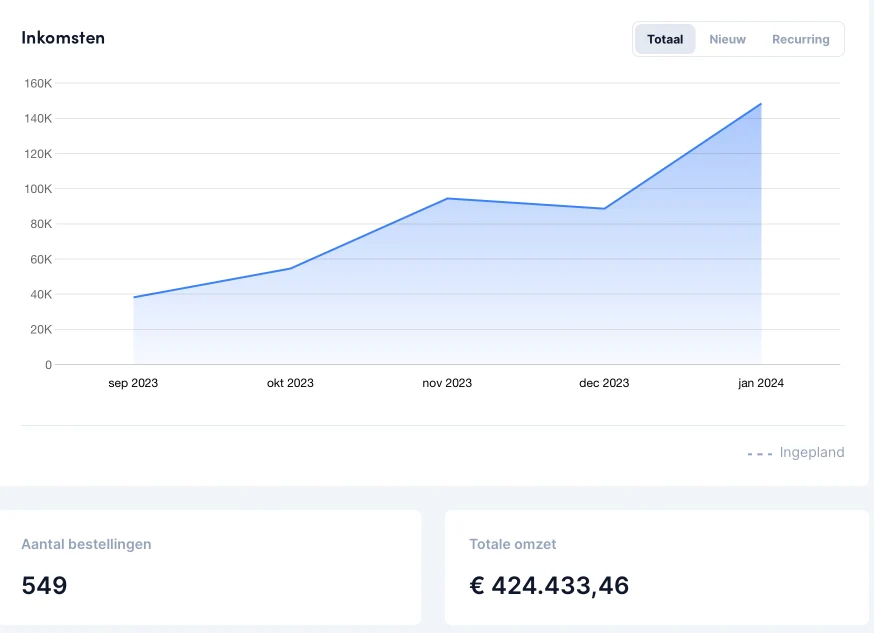The image size is (874, 633).
Task: Click the sep 2023 data point on chart
Action: click(134, 297)
